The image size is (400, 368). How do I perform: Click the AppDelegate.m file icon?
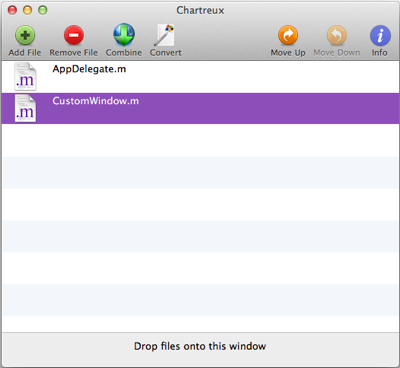25,77
